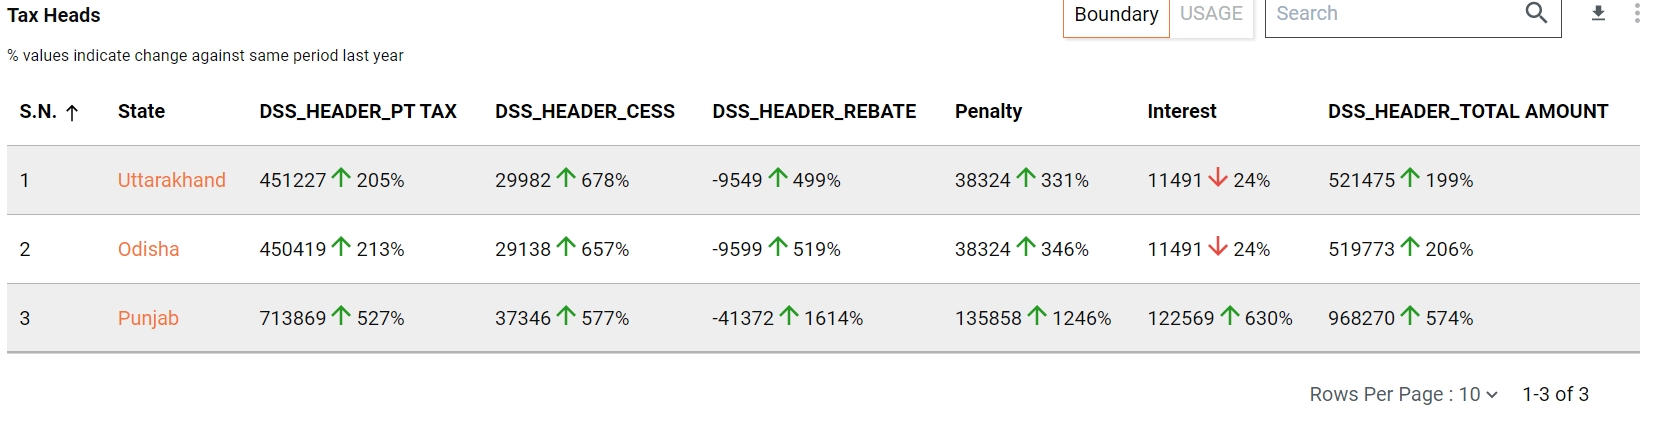The width and height of the screenshot is (1656, 429).
Task: Switch to the Boundary tab
Action: pos(1116,15)
